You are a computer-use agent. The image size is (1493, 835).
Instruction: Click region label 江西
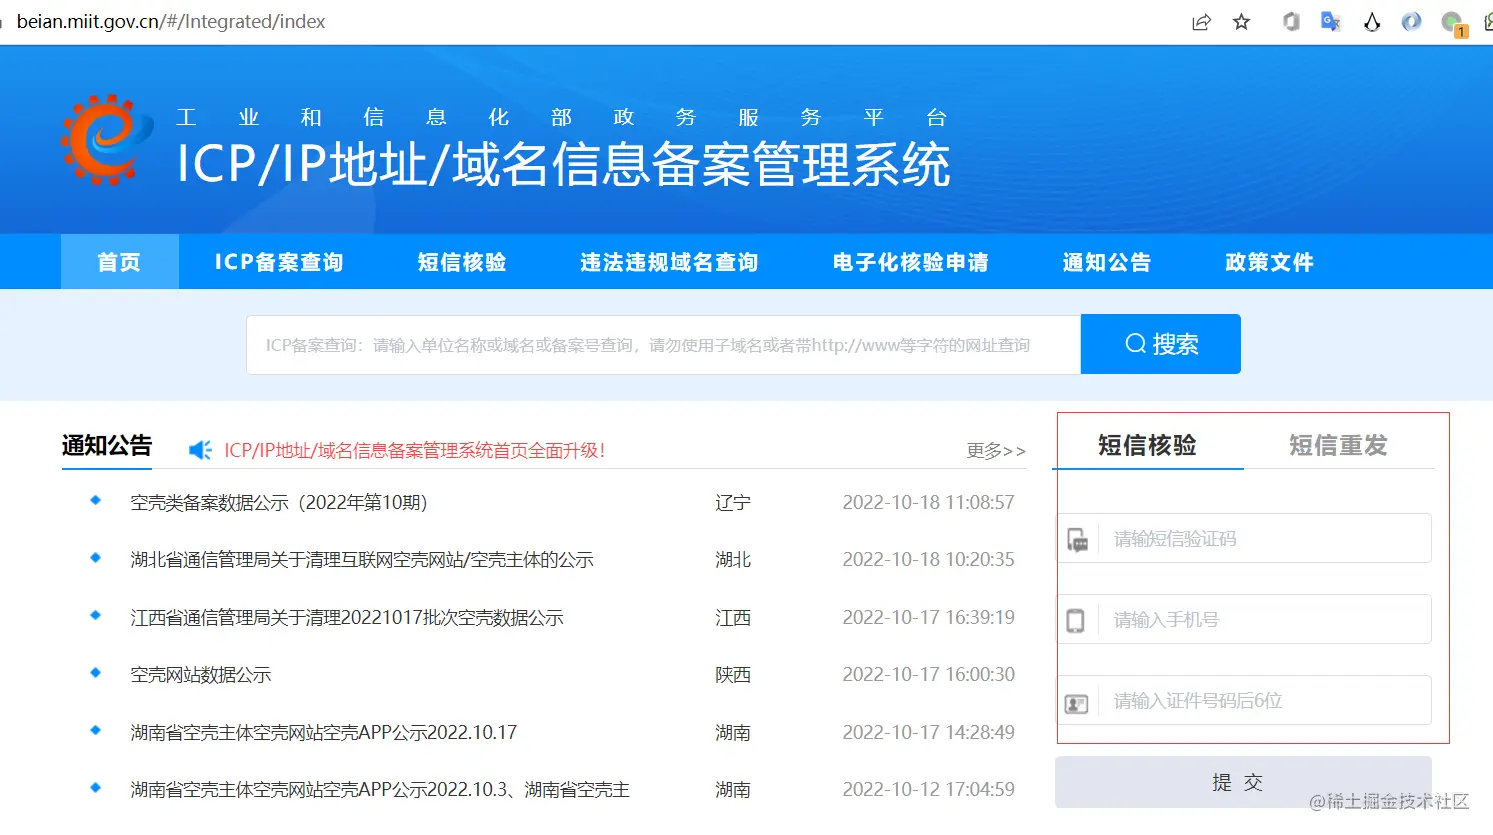(733, 618)
